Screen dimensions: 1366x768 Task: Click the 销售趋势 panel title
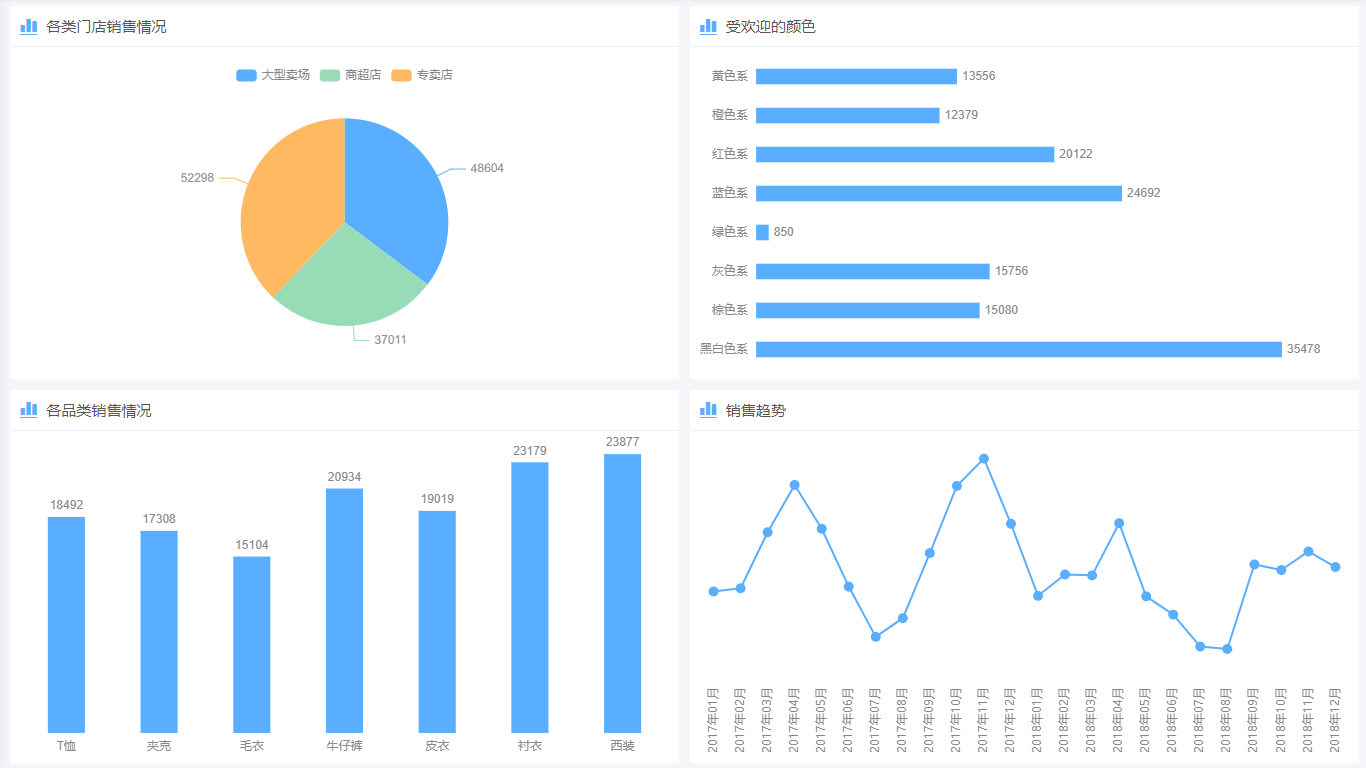click(755, 410)
